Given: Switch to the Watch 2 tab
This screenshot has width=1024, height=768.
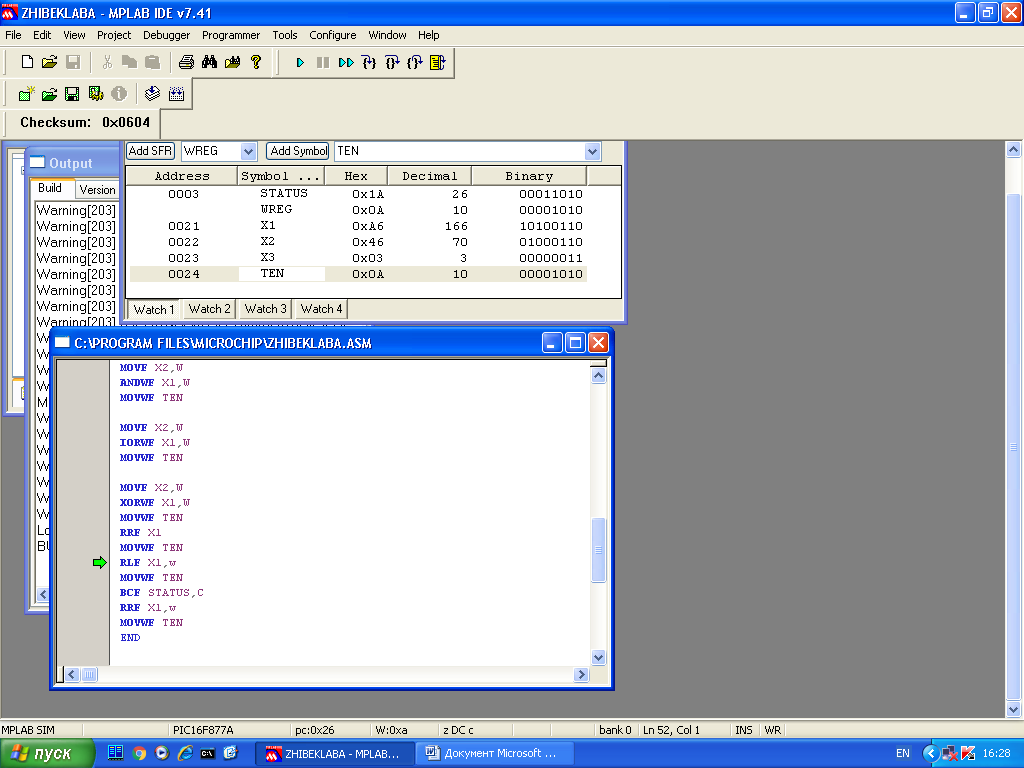Looking at the screenshot, I should pyautogui.click(x=209, y=309).
